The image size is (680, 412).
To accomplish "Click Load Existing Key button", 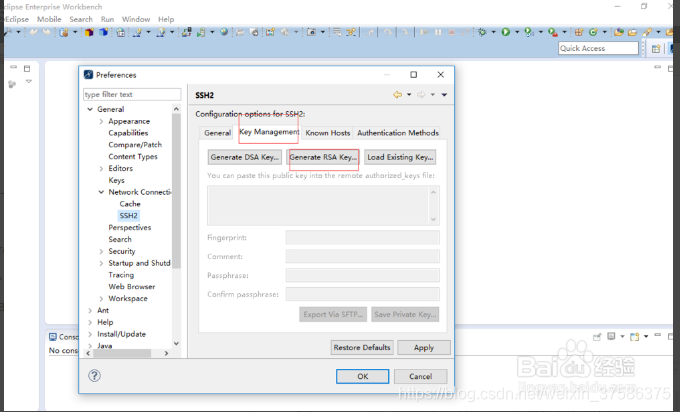I will (400, 157).
